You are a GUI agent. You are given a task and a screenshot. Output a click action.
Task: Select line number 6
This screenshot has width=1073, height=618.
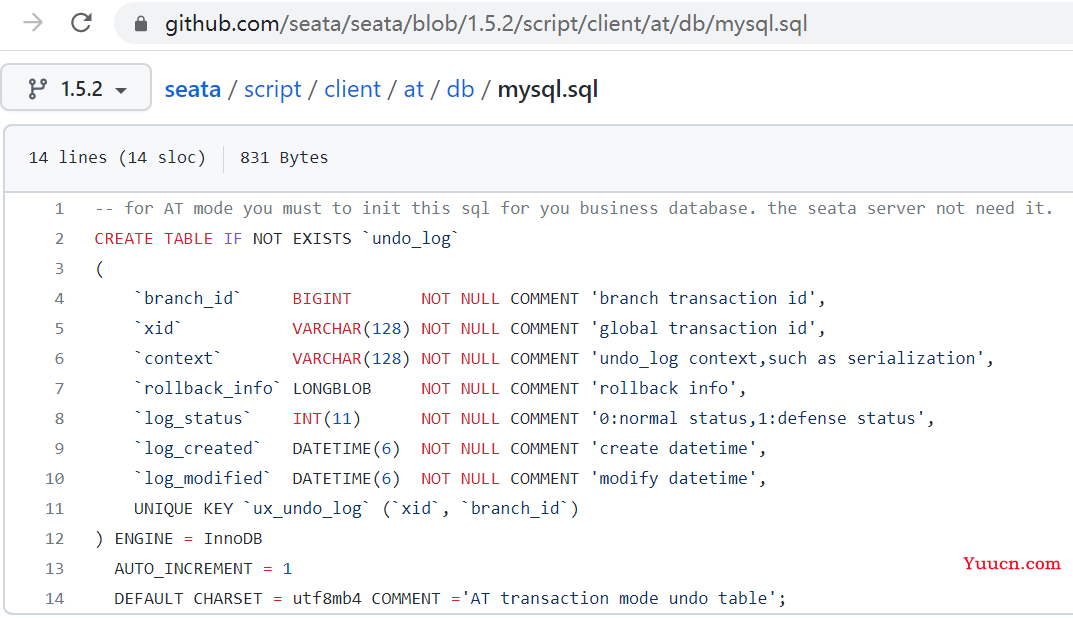click(60, 359)
